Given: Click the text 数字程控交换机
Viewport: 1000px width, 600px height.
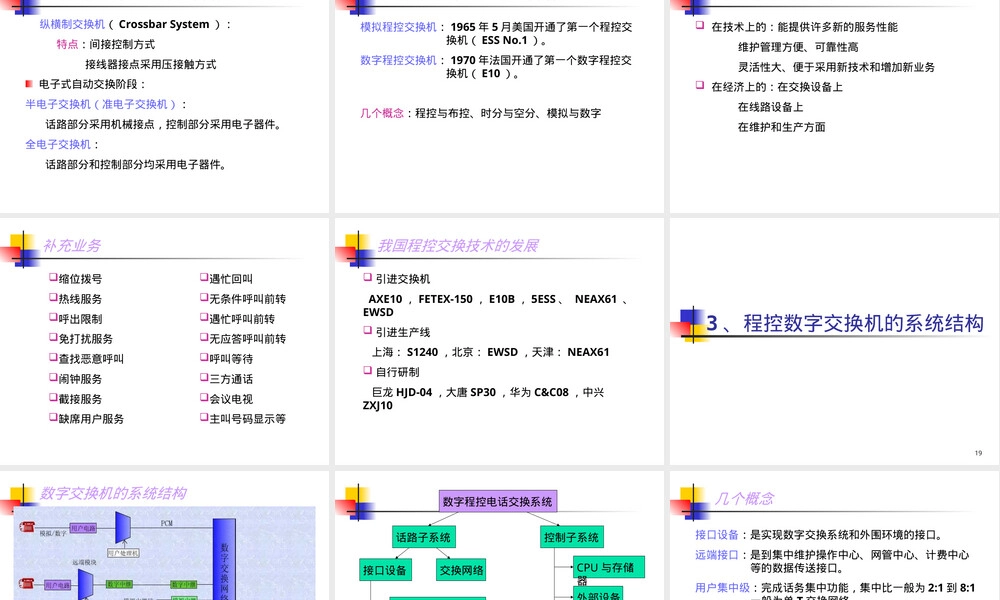Looking at the screenshot, I should pyautogui.click(x=399, y=61).
